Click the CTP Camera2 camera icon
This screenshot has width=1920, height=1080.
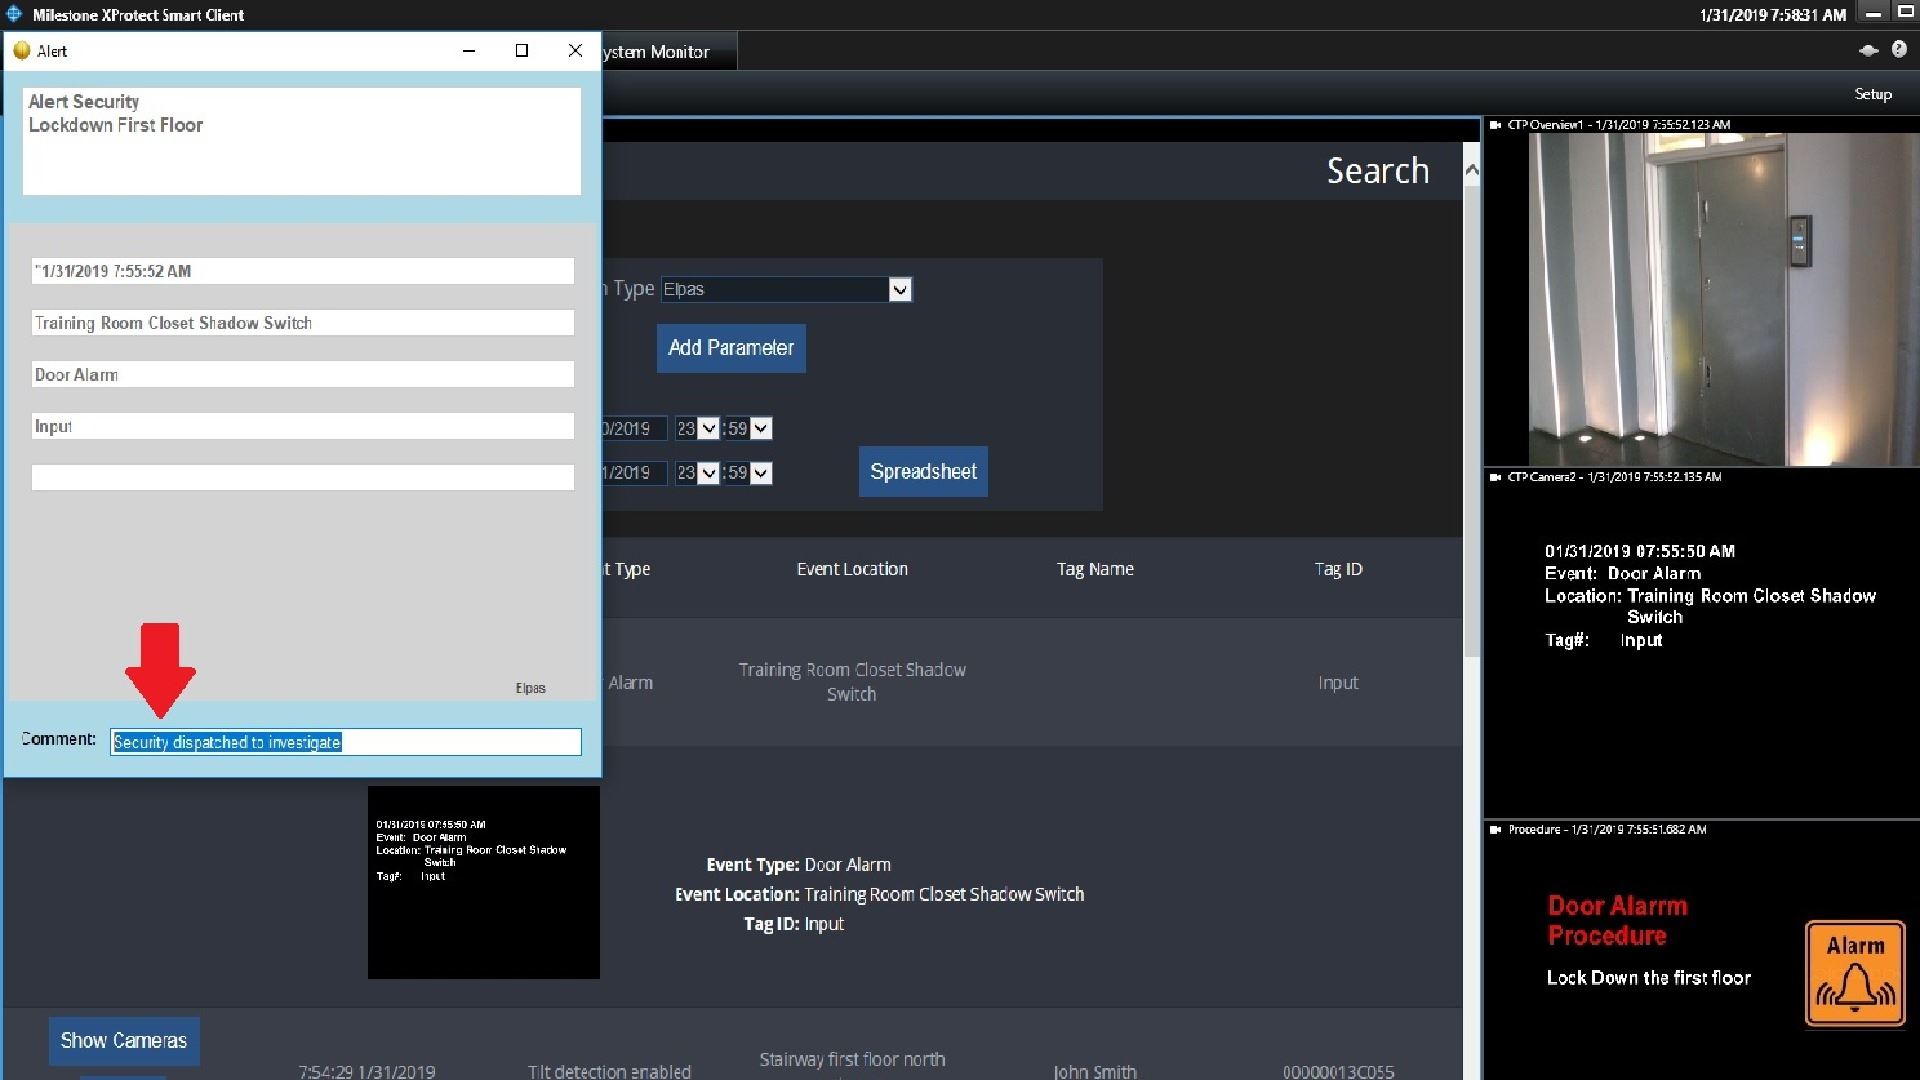[1495, 477]
